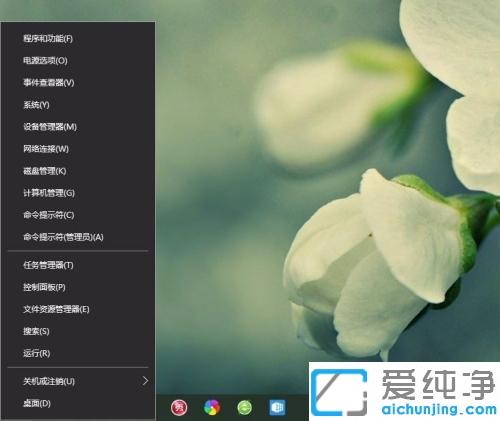Viewport: 500px width, 421px height.
Task: Select 桌面(D) to show desktop
Action: [x=78, y=404]
